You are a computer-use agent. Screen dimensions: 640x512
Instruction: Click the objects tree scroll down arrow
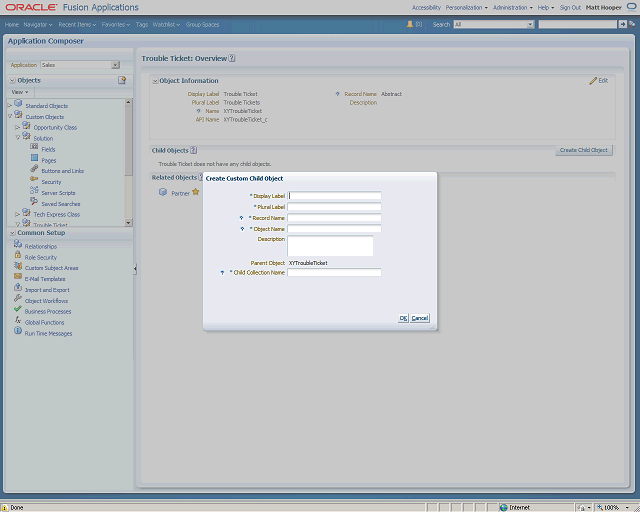click(129, 223)
